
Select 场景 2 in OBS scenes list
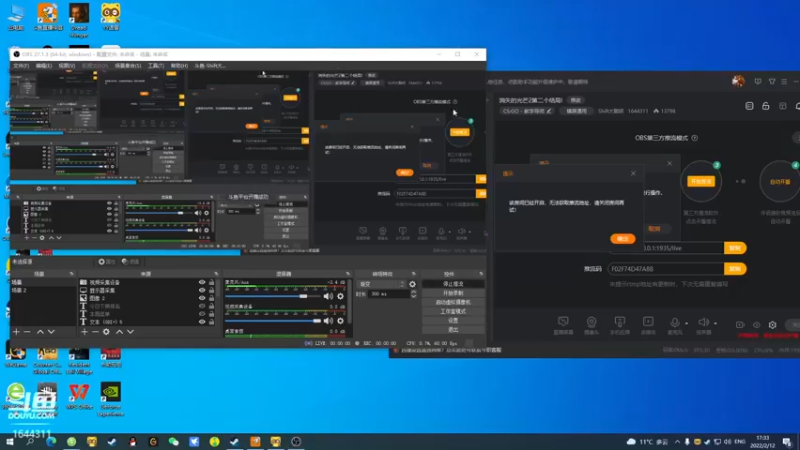(43, 290)
